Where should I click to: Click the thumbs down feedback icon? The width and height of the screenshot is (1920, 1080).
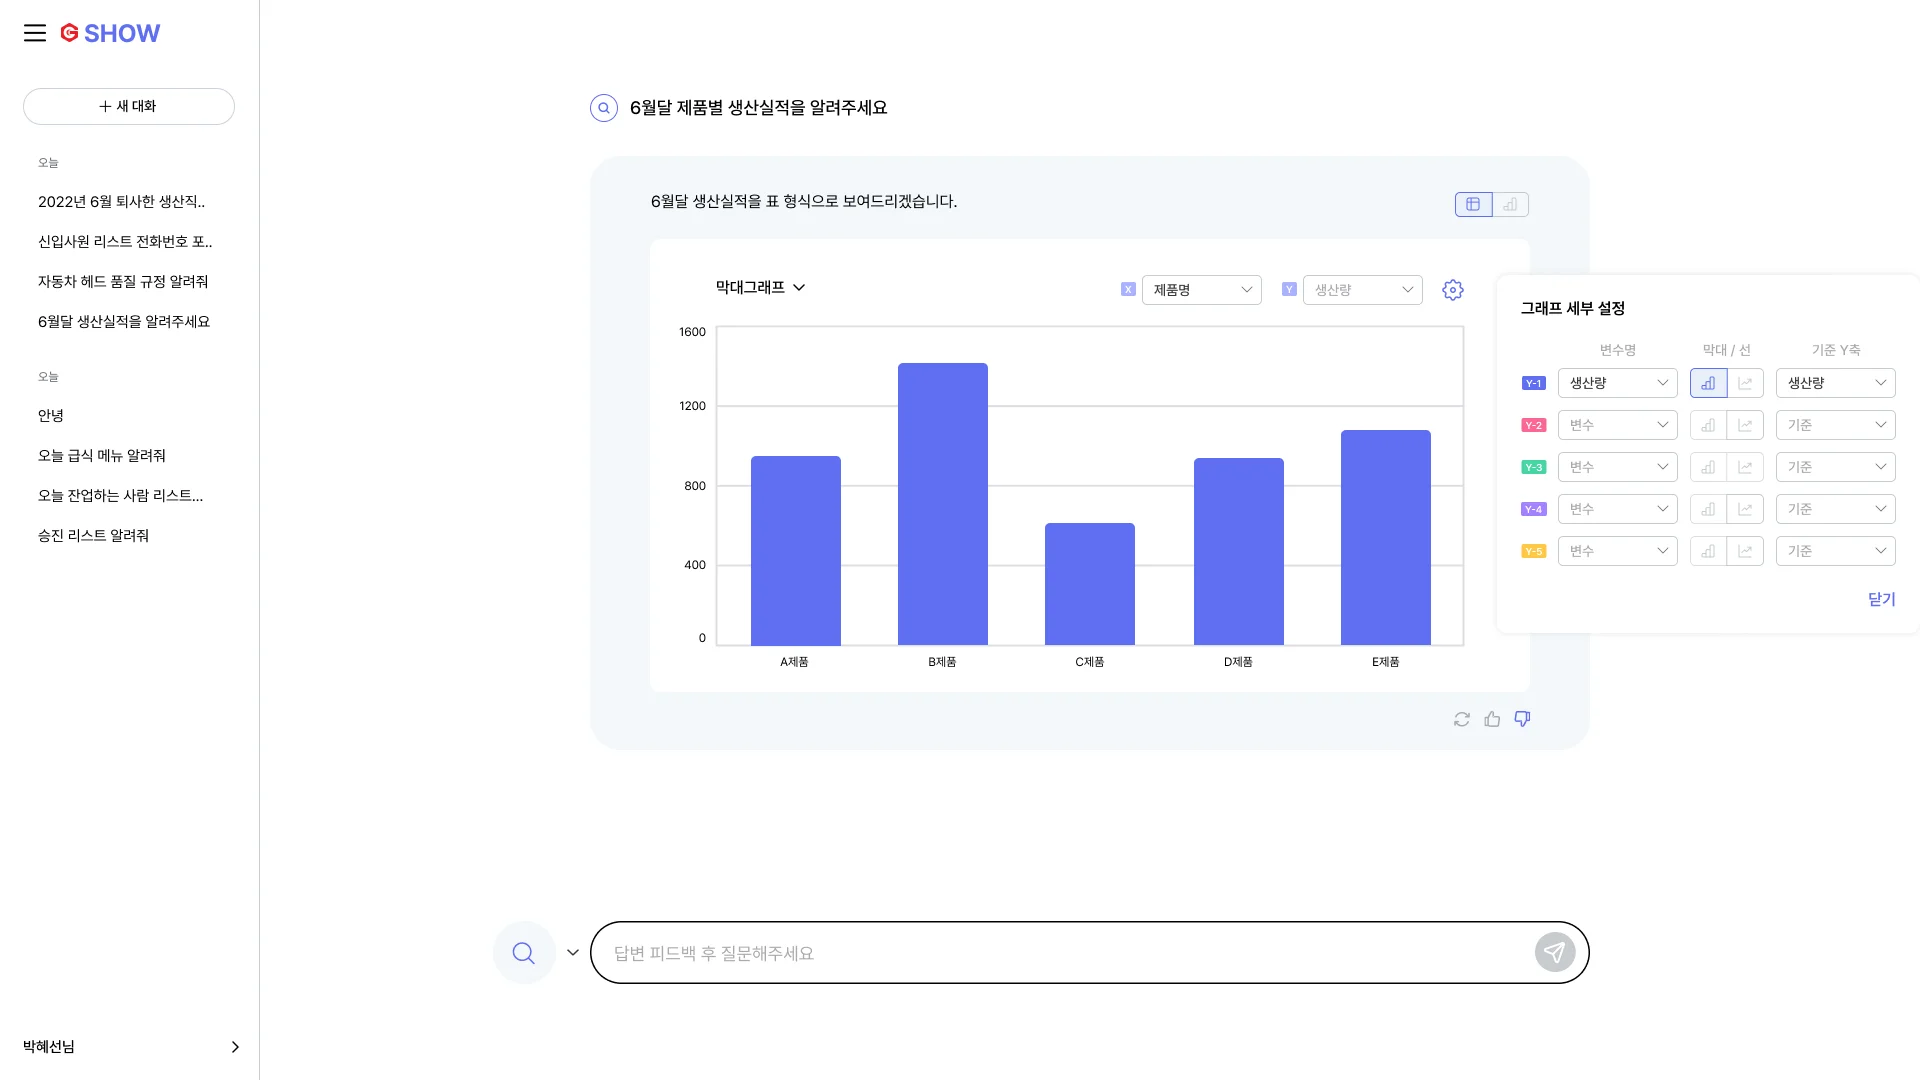pos(1522,719)
